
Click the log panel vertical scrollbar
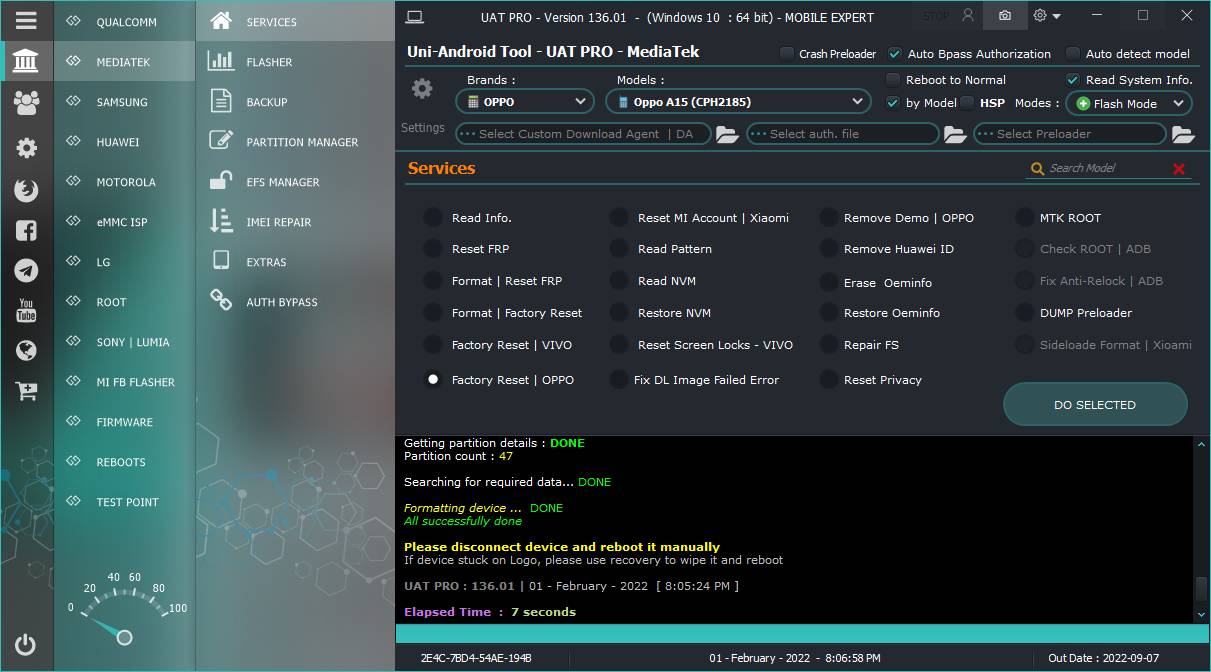(1201, 529)
